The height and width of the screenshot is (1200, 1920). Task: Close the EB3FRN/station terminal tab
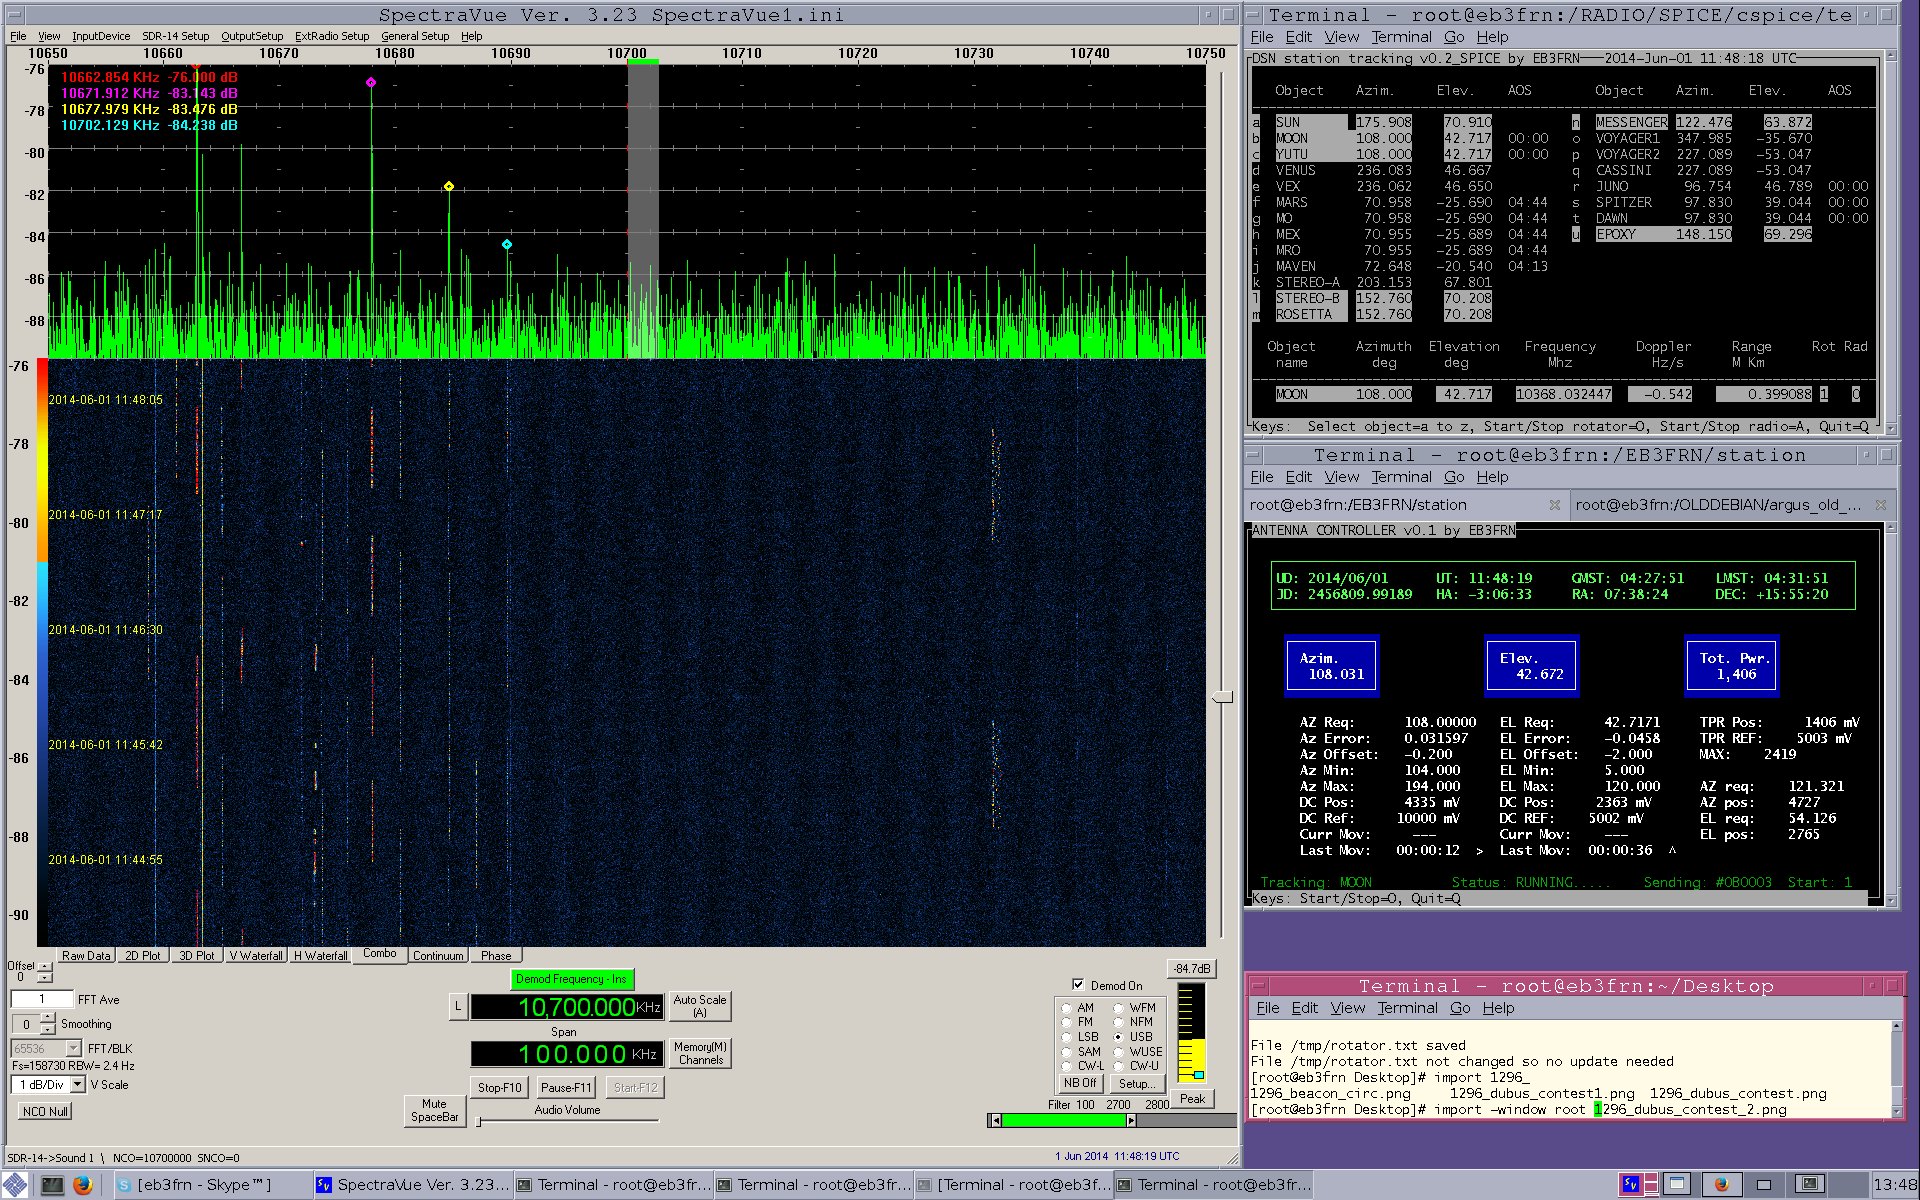pyautogui.click(x=1554, y=505)
